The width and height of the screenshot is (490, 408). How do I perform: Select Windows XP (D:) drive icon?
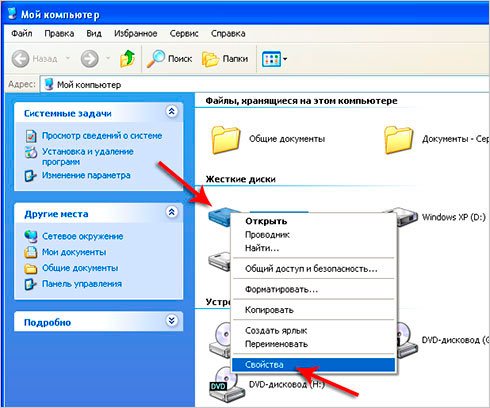click(407, 217)
